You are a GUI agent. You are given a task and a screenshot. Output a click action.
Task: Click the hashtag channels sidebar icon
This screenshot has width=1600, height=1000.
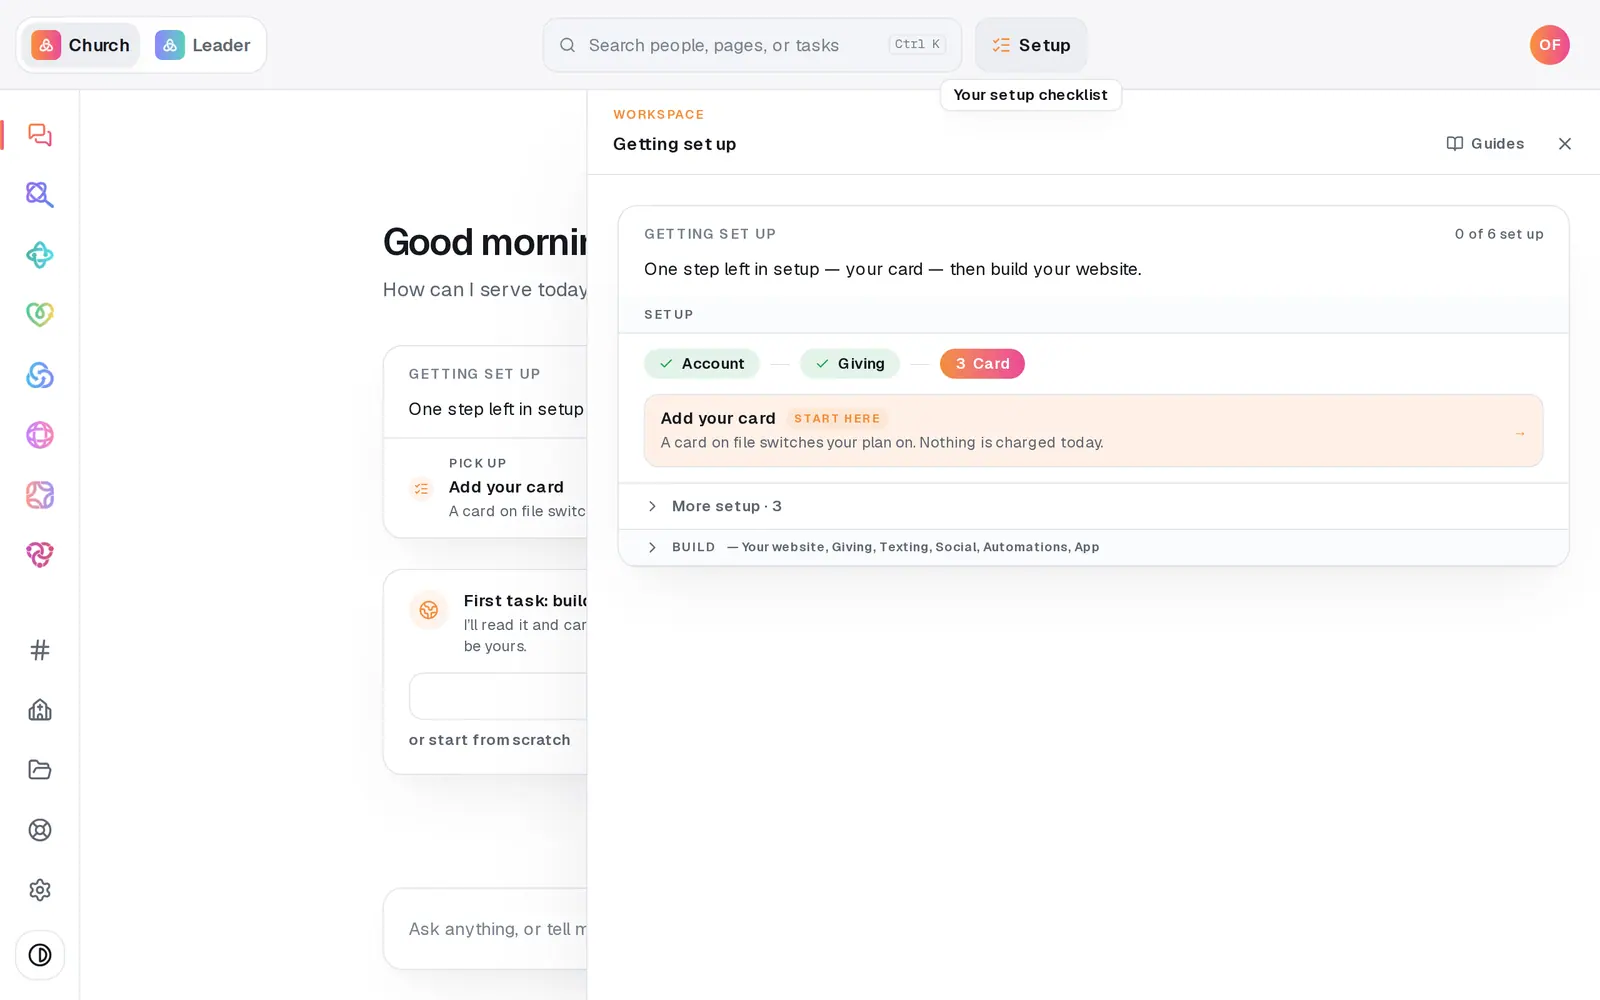click(x=40, y=650)
